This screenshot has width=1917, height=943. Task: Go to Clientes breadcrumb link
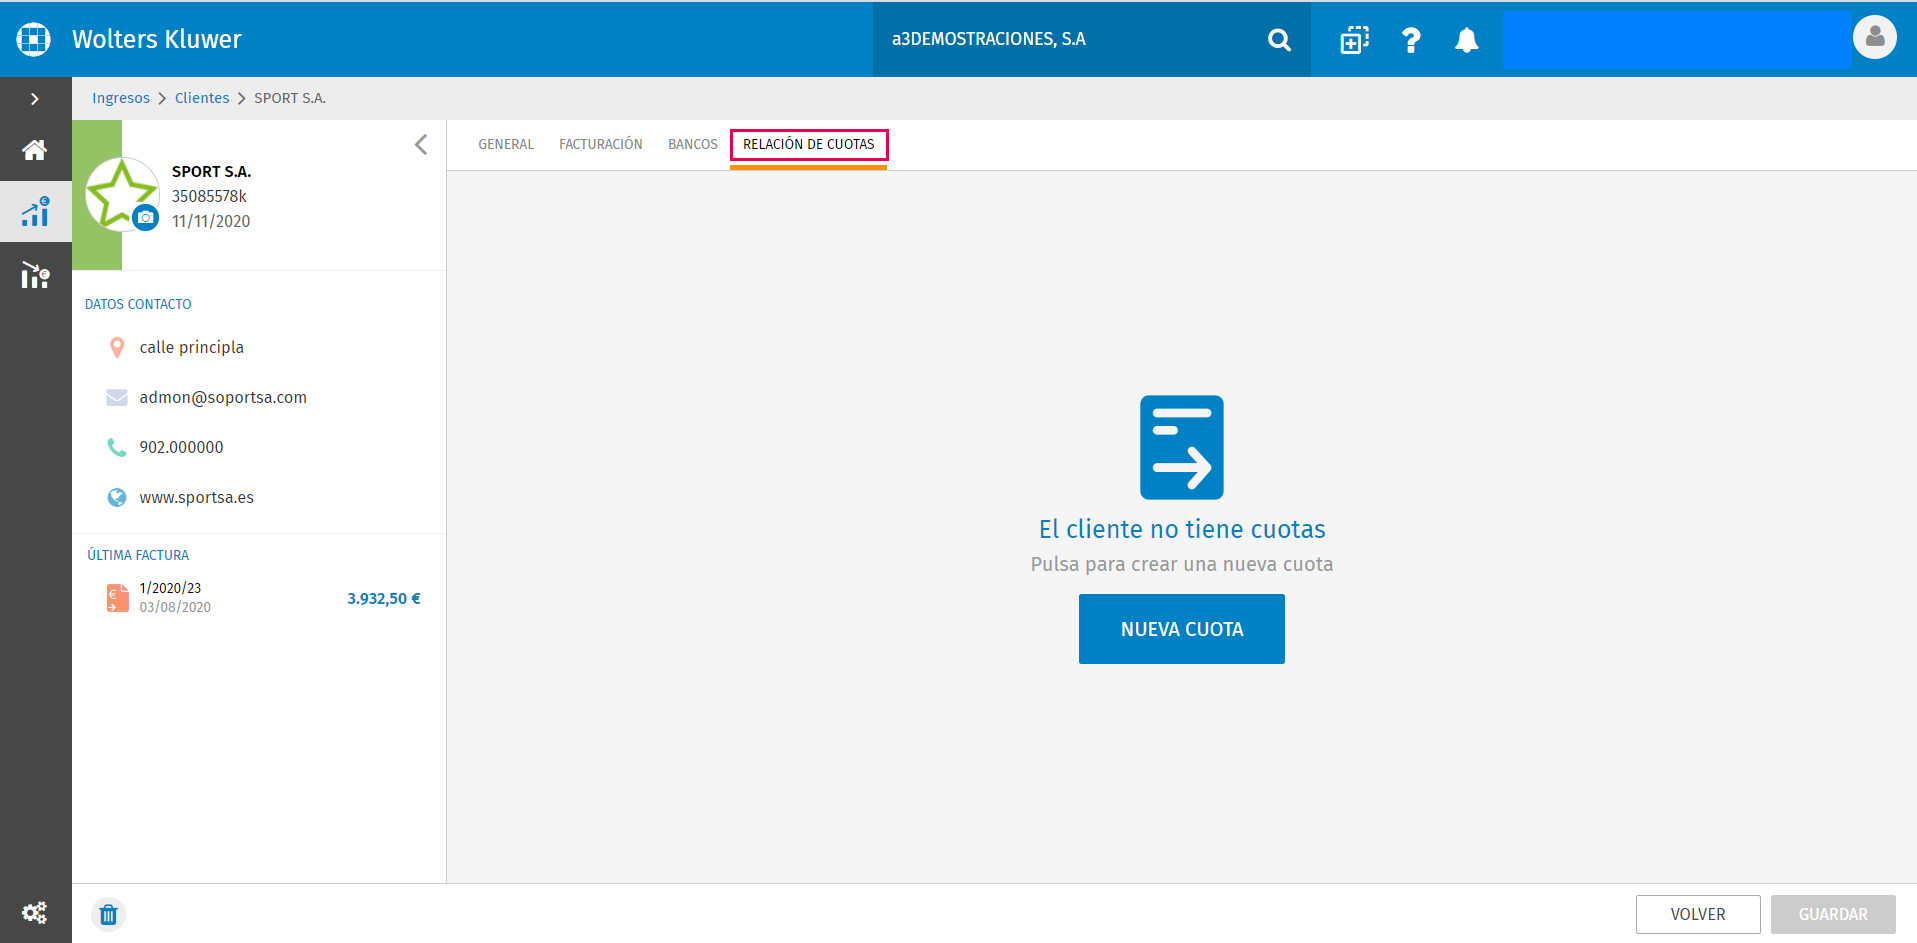(x=202, y=98)
